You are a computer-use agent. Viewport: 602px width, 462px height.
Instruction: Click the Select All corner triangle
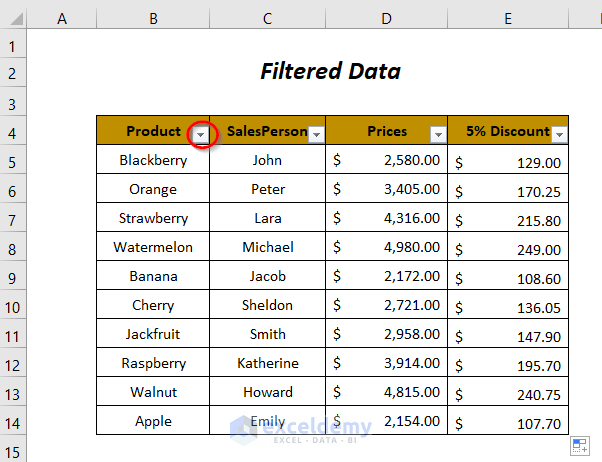point(14,17)
